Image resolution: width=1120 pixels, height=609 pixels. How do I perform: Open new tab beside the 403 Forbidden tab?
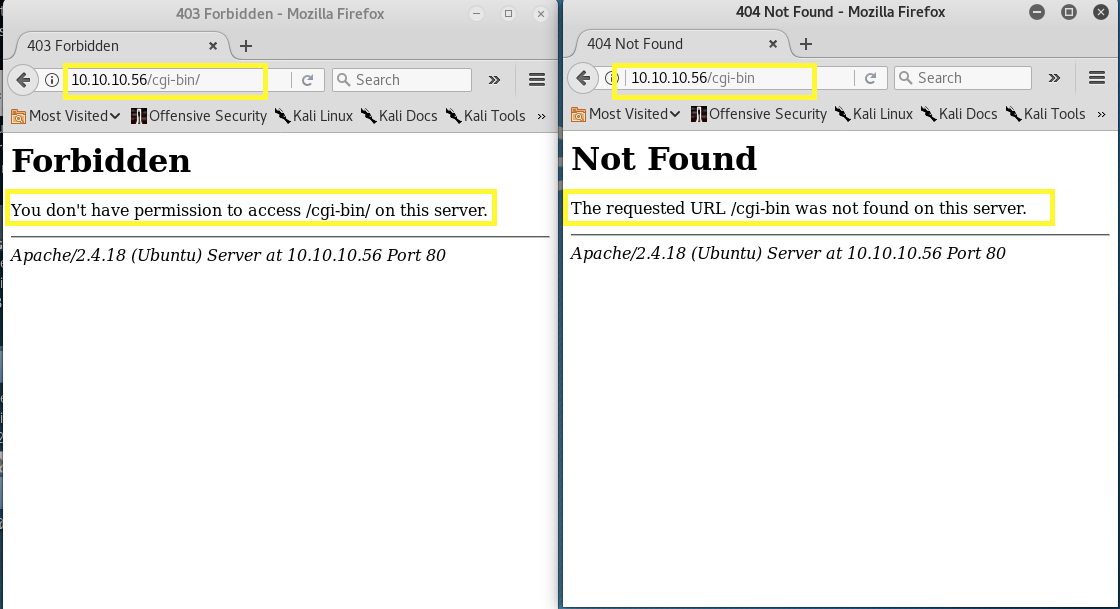point(246,46)
